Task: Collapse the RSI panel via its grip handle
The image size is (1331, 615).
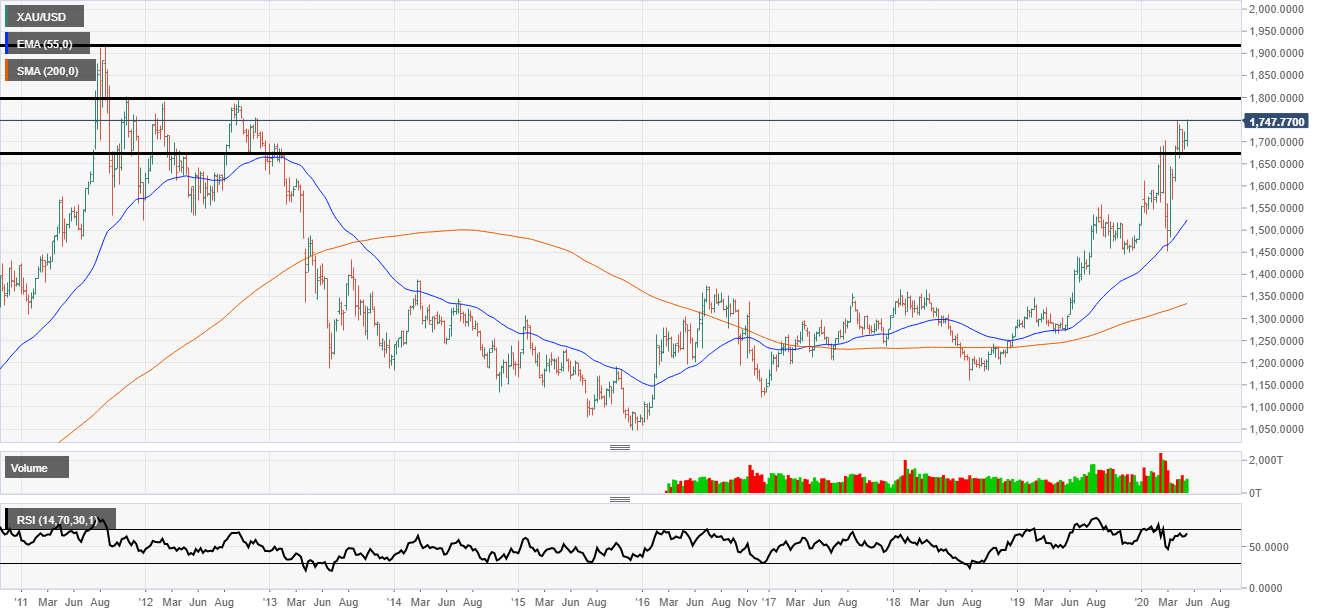Action: [620, 497]
